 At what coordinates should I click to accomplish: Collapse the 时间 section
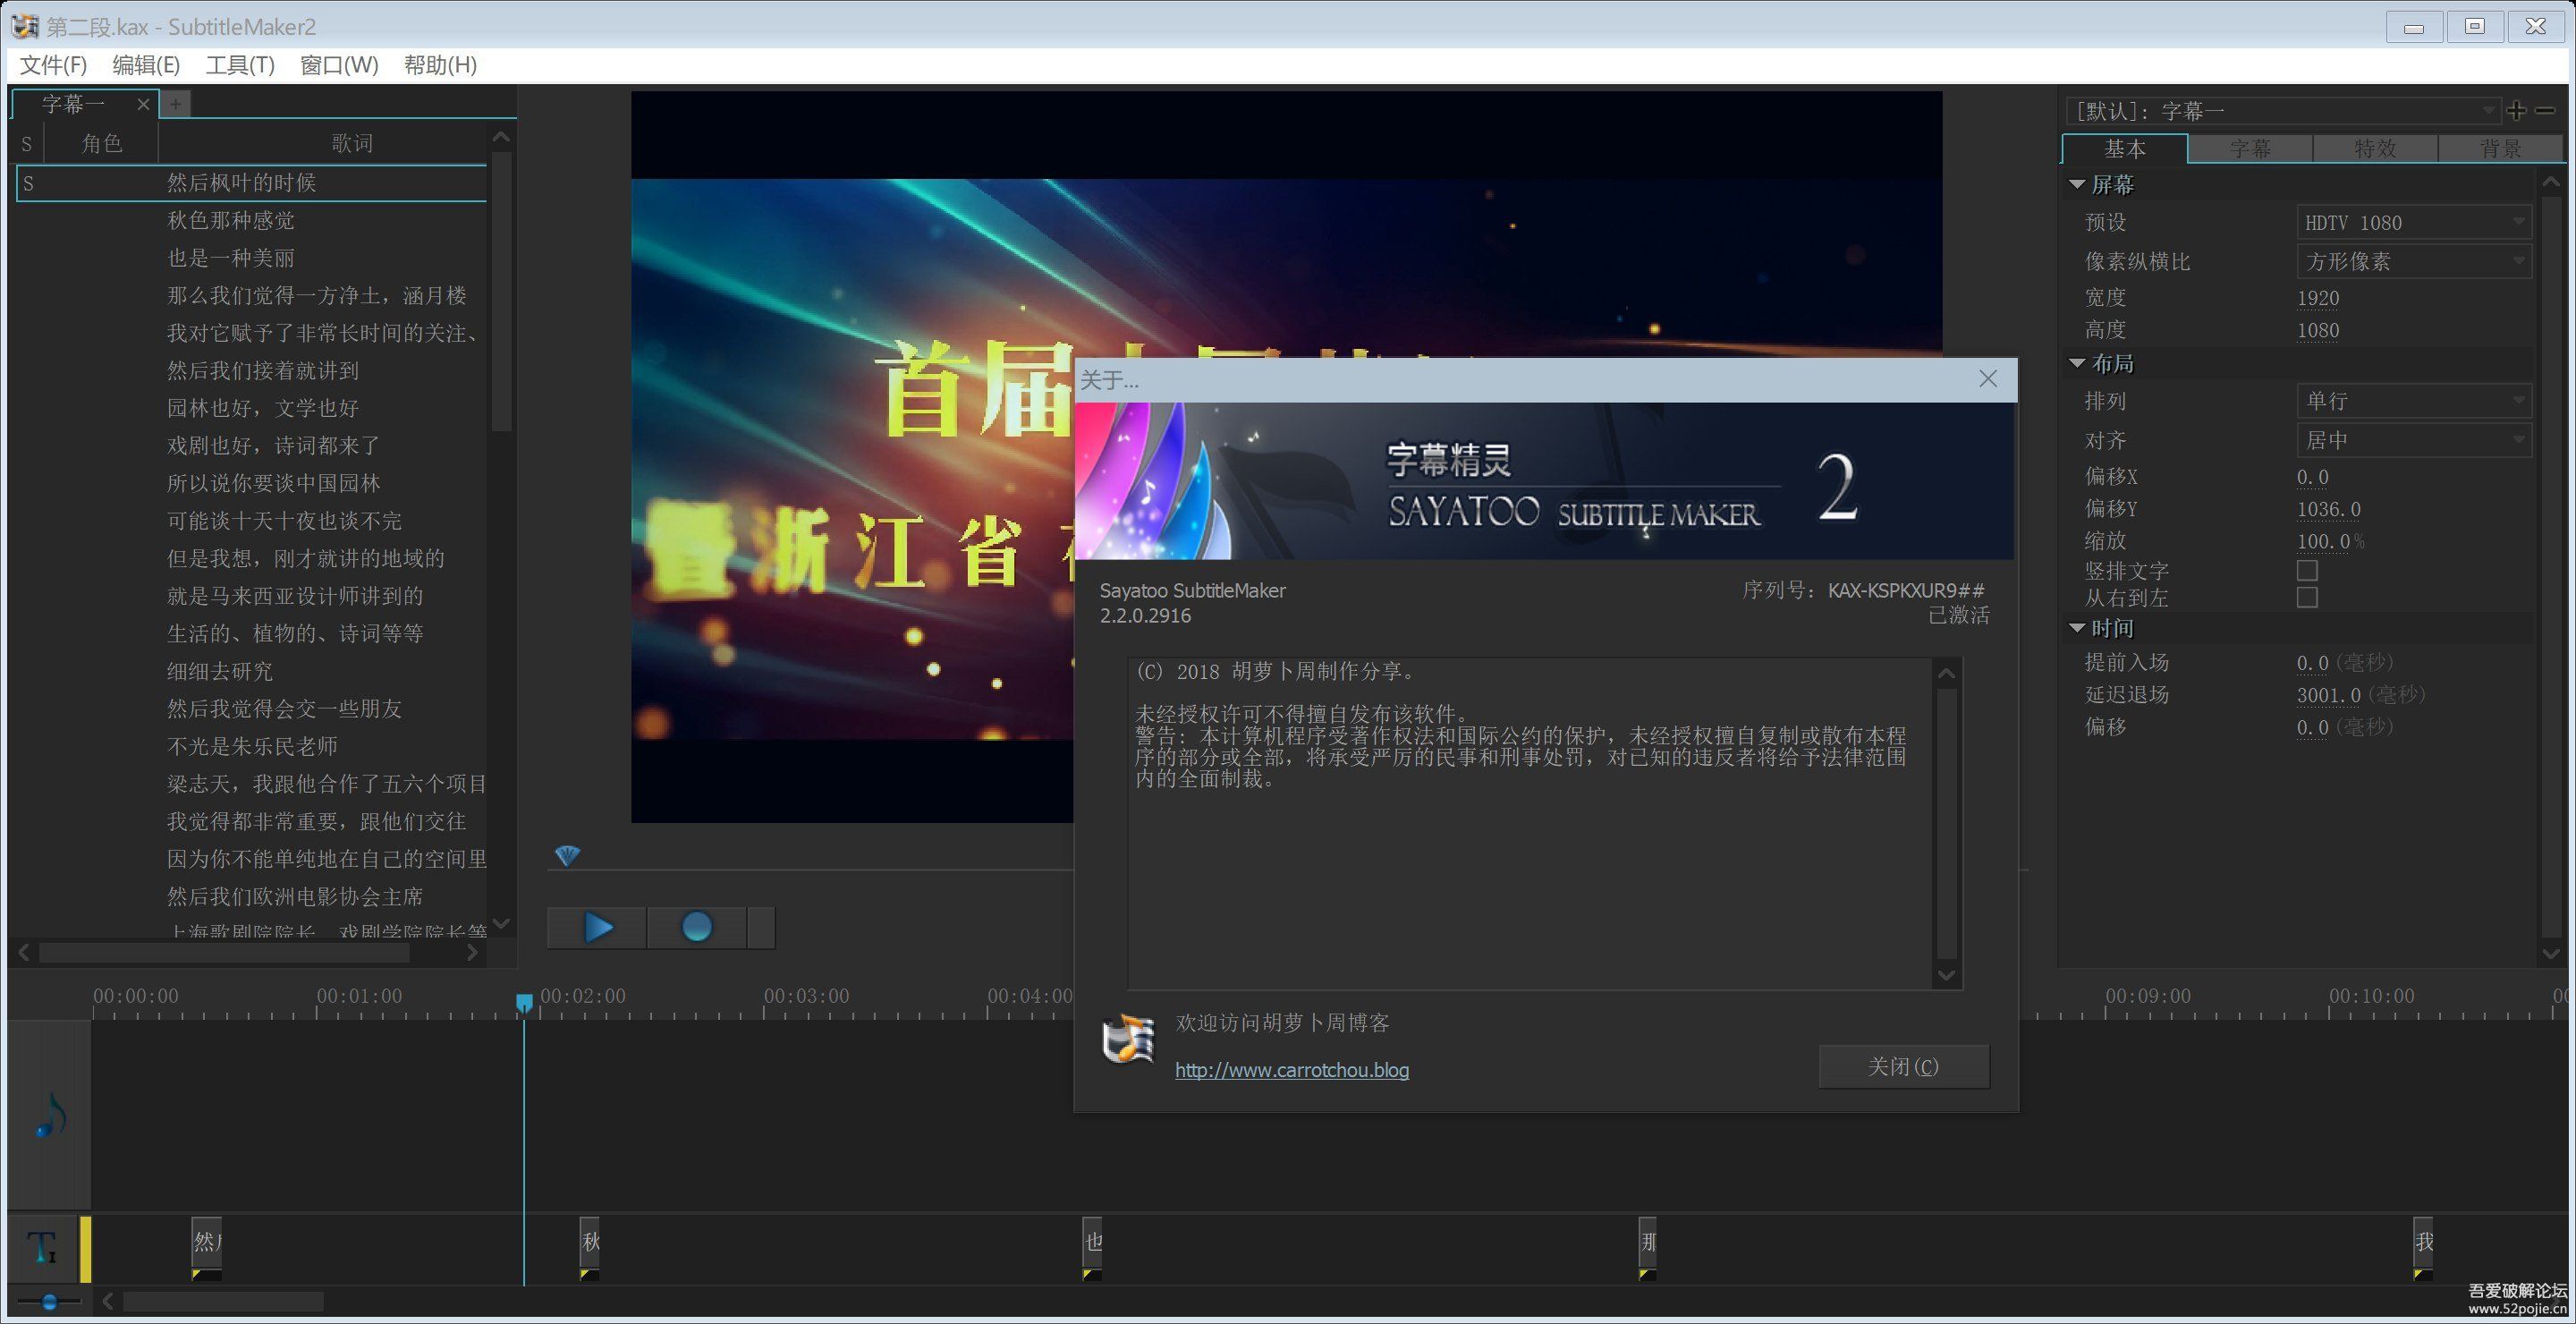click(x=2077, y=629)
